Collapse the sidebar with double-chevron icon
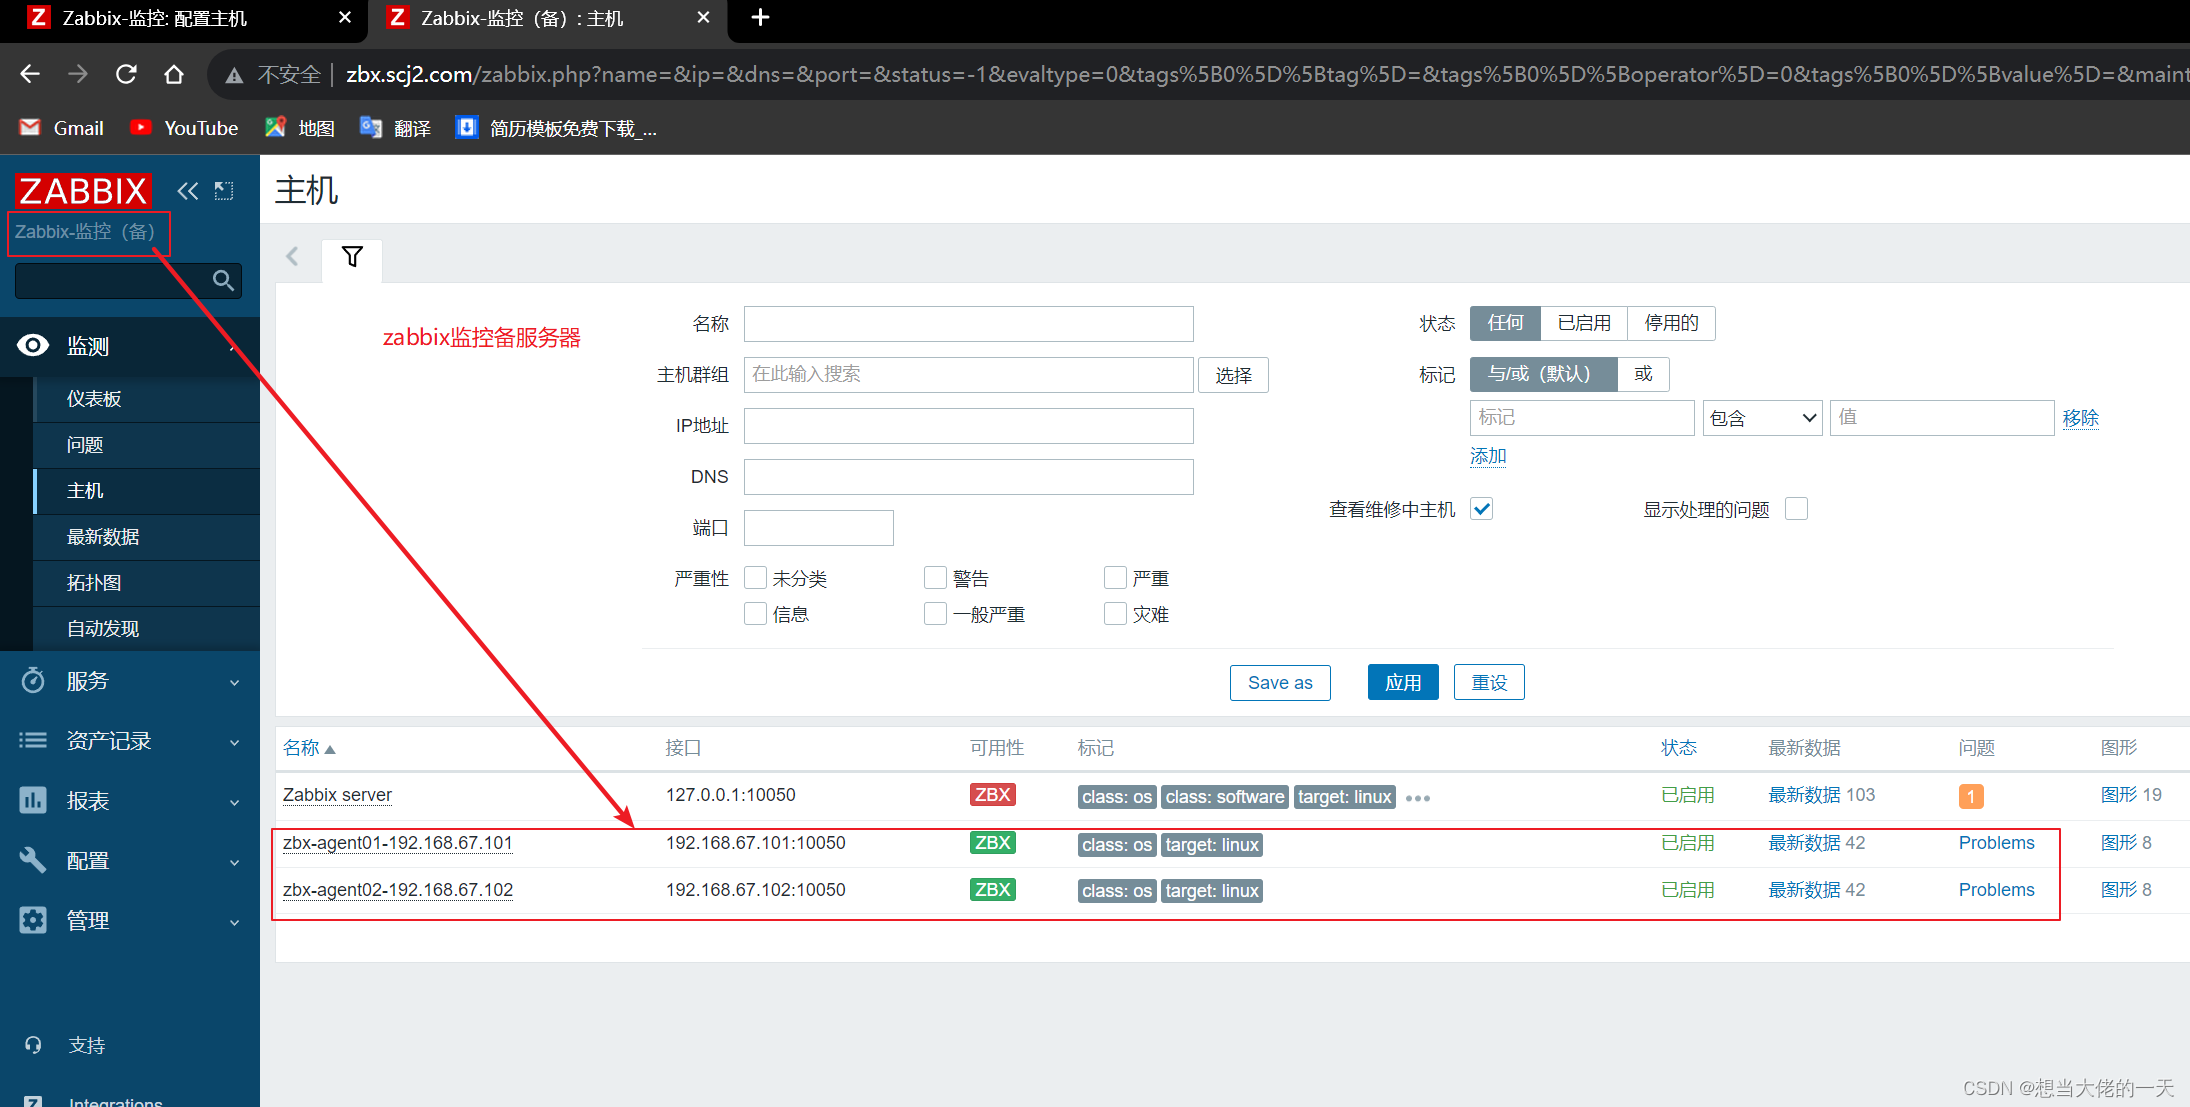2190x1107 pixels. tap(187, 190)
